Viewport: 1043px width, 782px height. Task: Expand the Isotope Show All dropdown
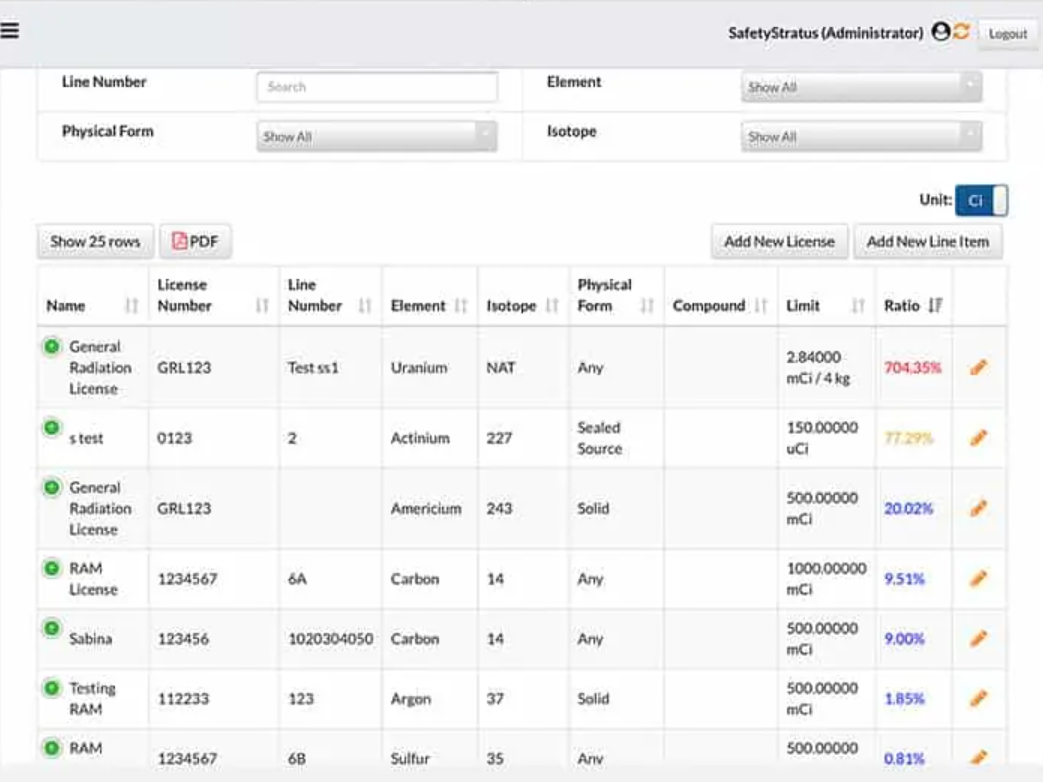click(861, 136)
